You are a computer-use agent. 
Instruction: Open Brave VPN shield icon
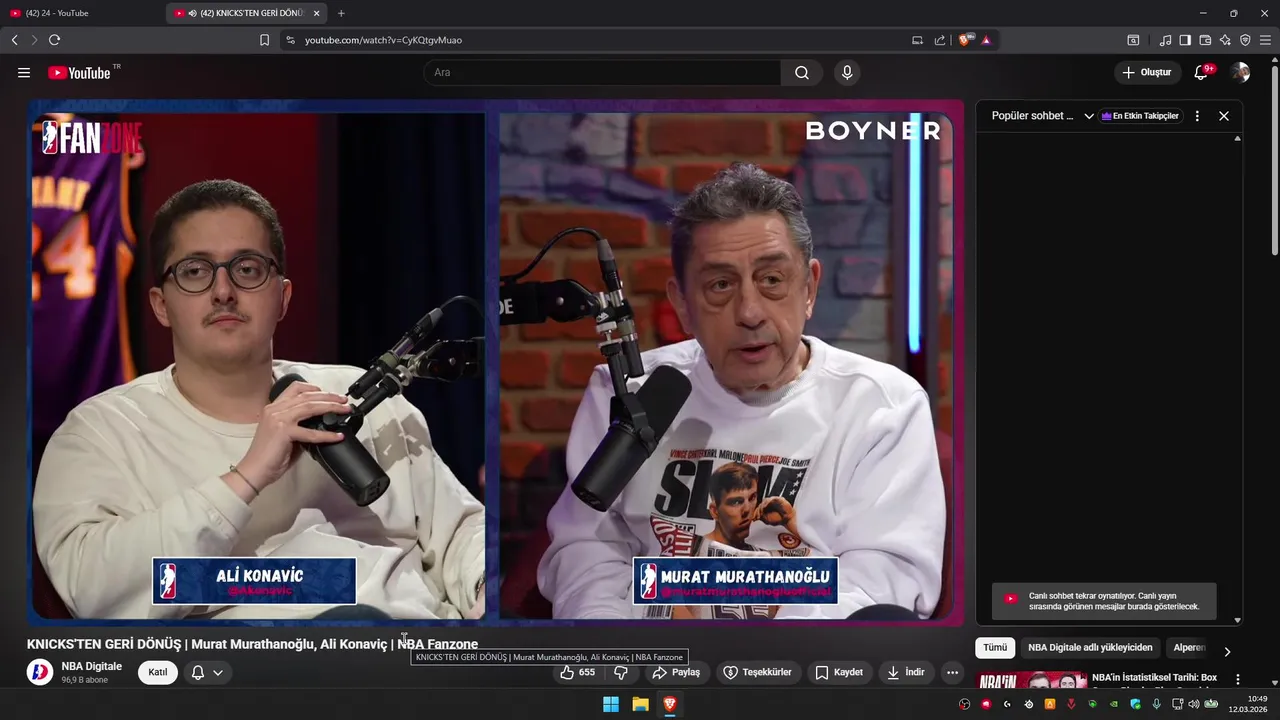[x=1245, y=40]
